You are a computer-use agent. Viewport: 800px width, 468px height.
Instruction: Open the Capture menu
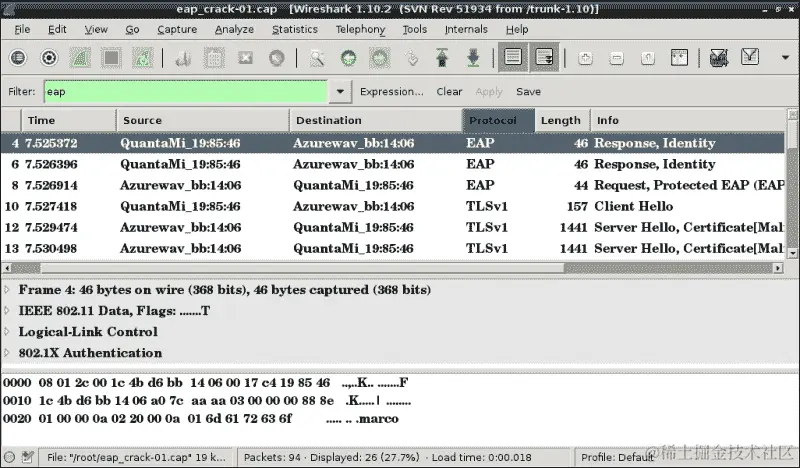tap(177, 30)
